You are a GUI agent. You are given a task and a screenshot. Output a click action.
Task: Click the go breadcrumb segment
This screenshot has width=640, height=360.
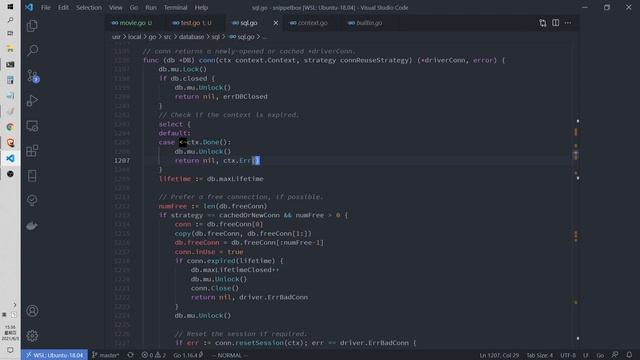pyautogui.click(x=152, y=37)
